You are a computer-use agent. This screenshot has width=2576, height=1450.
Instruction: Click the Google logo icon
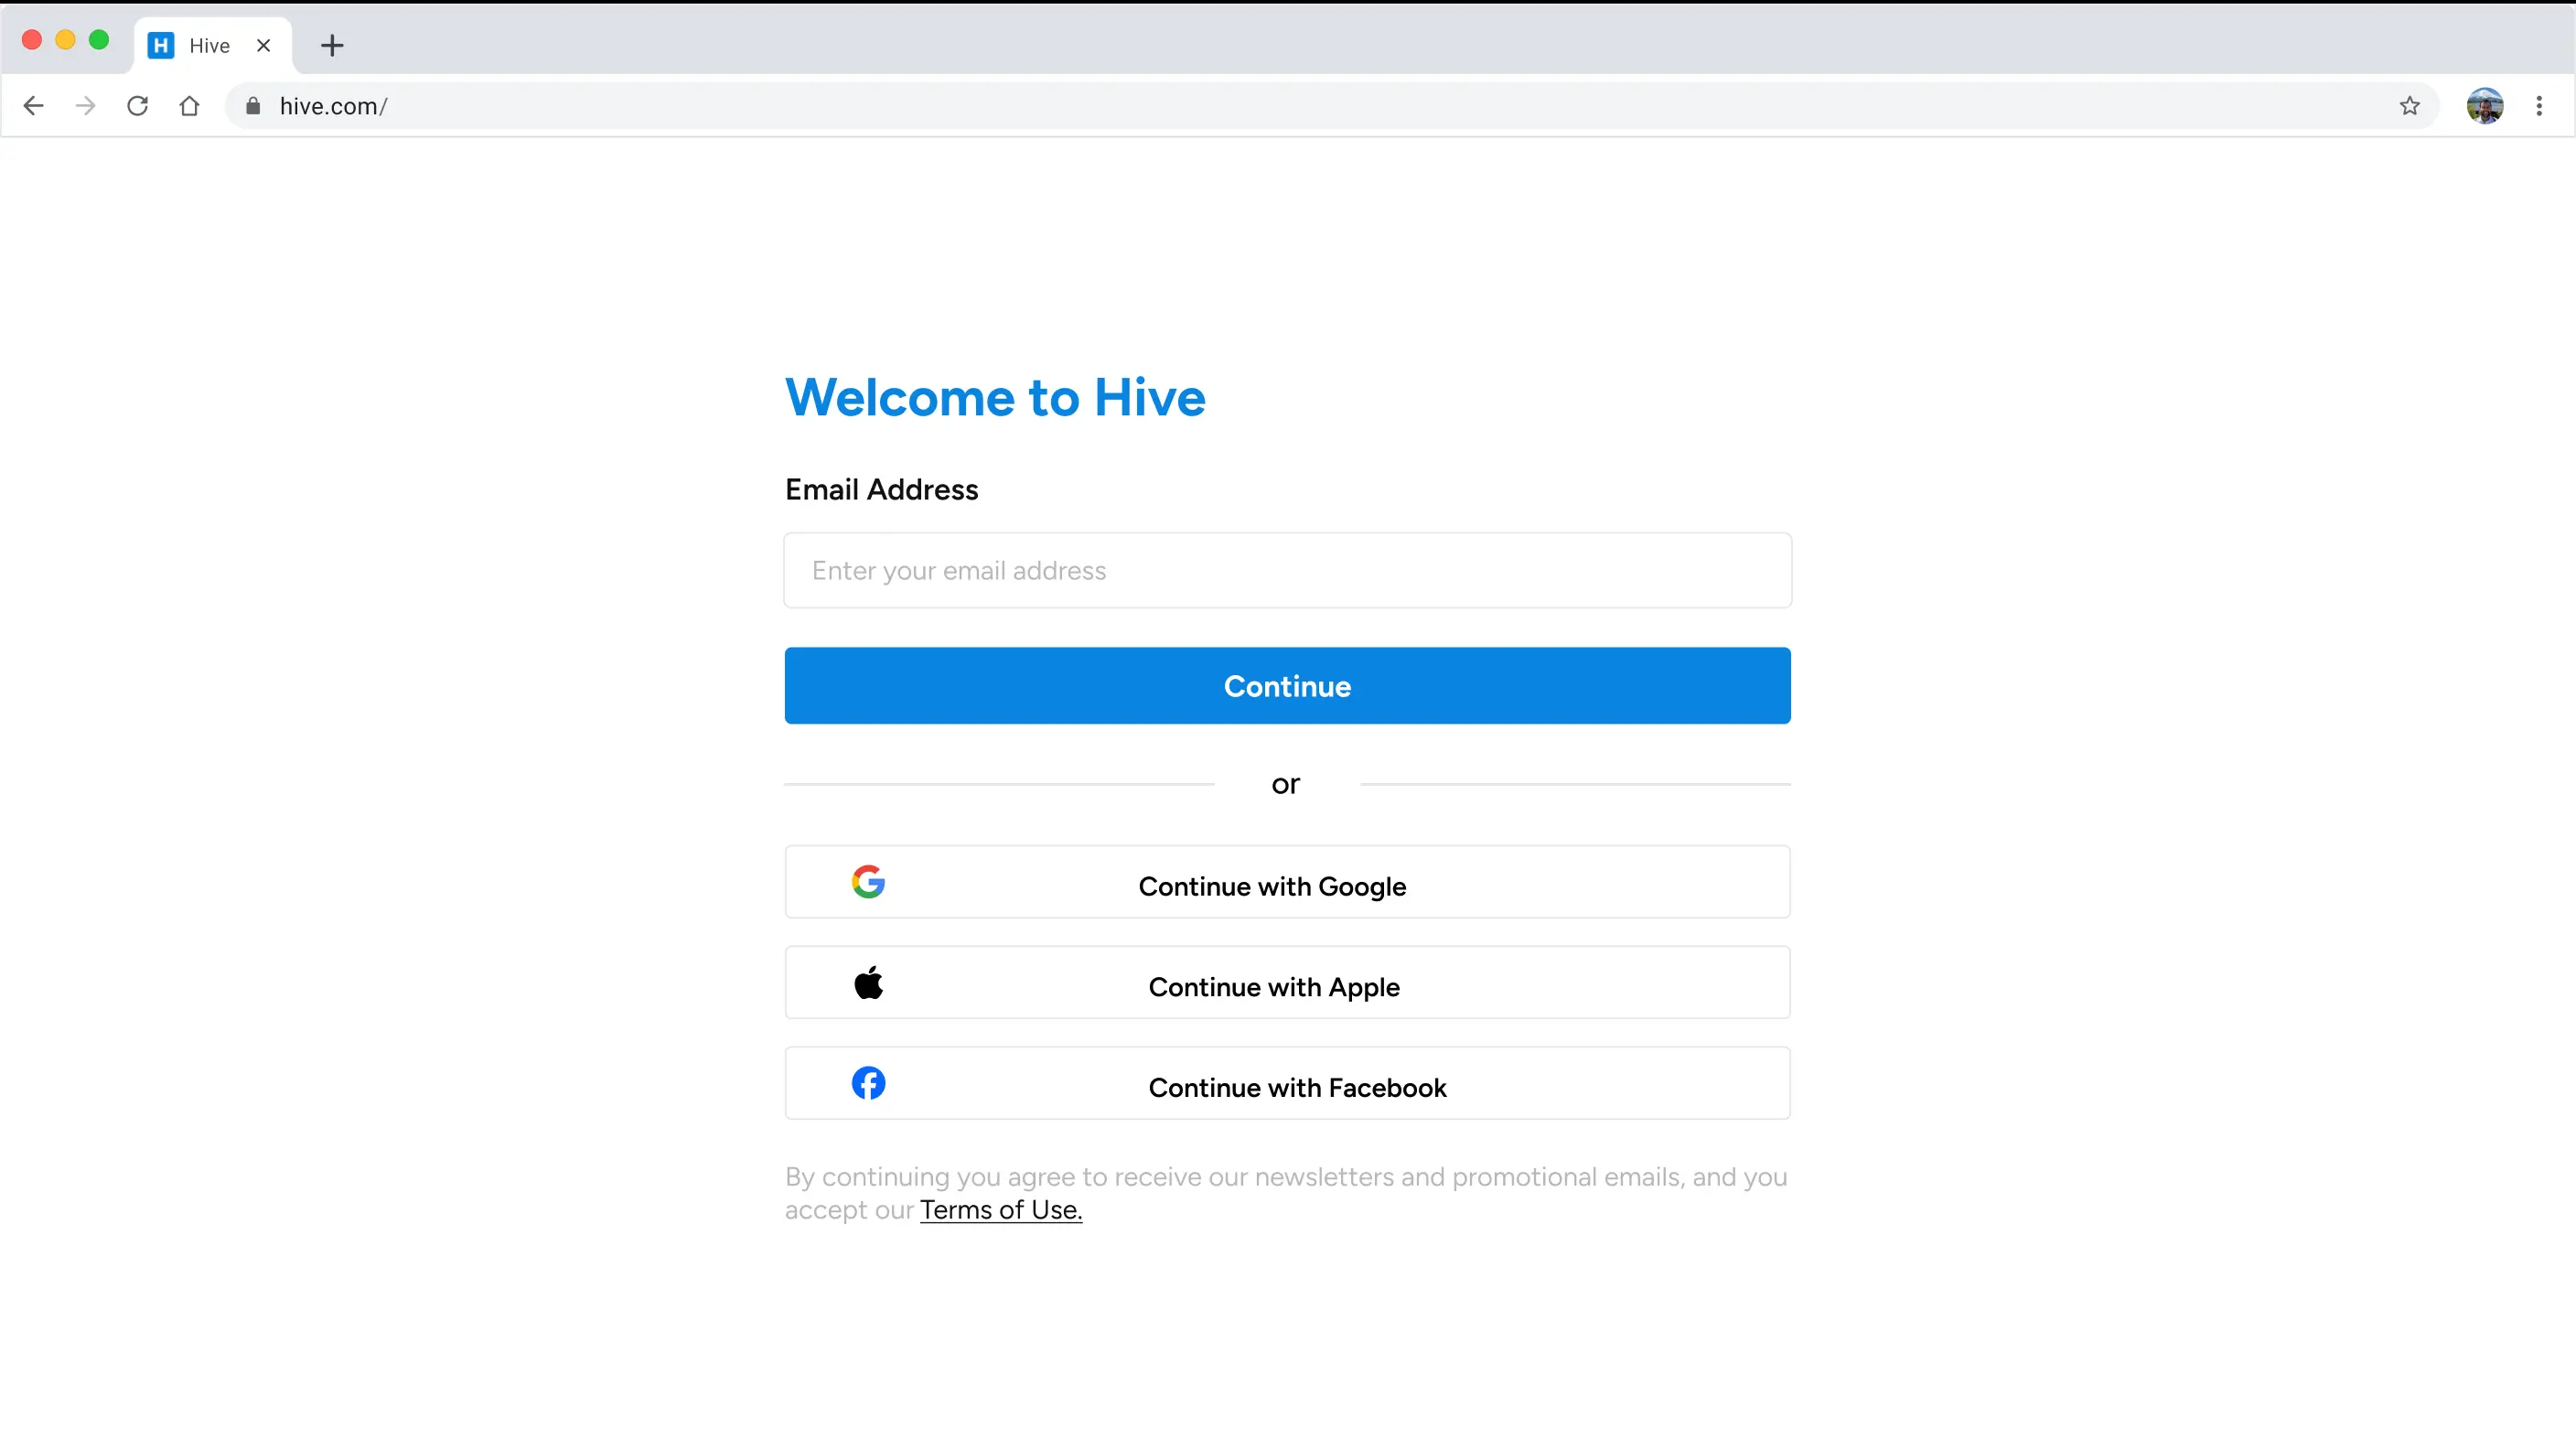tap(868, 882)
